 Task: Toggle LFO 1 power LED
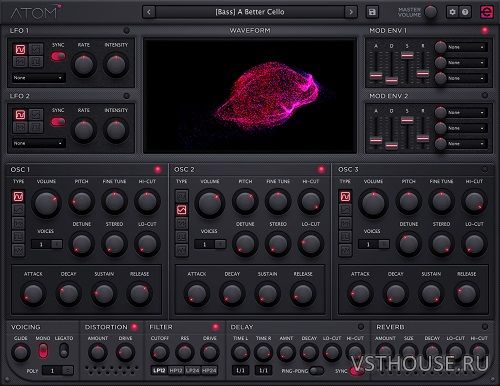tap(126, 30)
